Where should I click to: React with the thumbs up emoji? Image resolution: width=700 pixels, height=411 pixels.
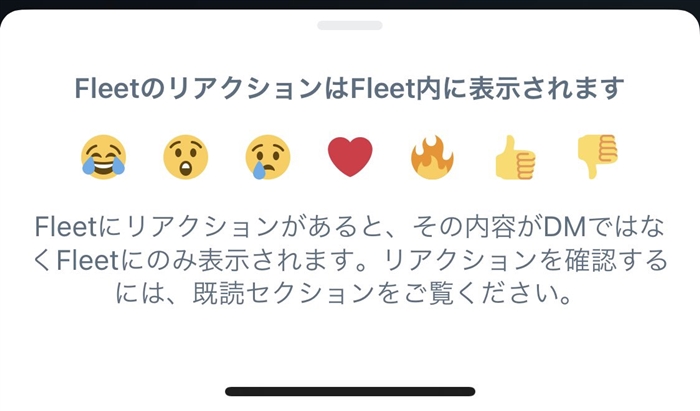[515, 157]
